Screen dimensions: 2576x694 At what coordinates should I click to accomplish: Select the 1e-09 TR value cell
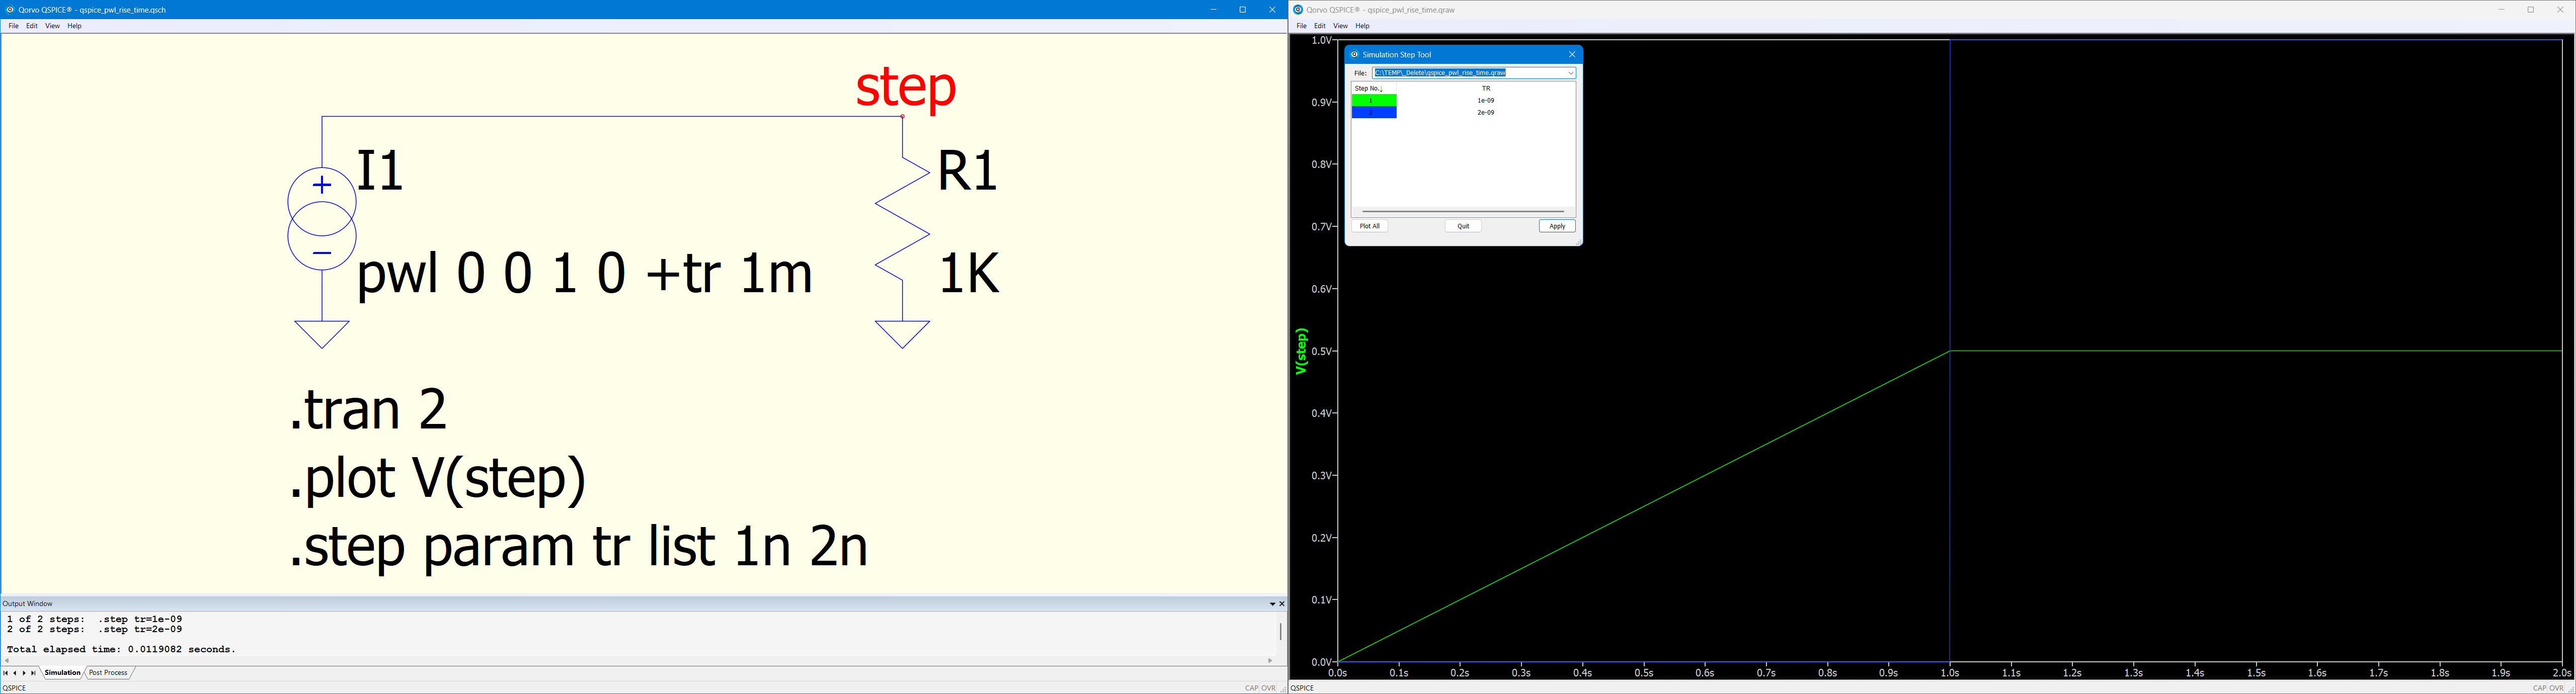(1486, 100)
